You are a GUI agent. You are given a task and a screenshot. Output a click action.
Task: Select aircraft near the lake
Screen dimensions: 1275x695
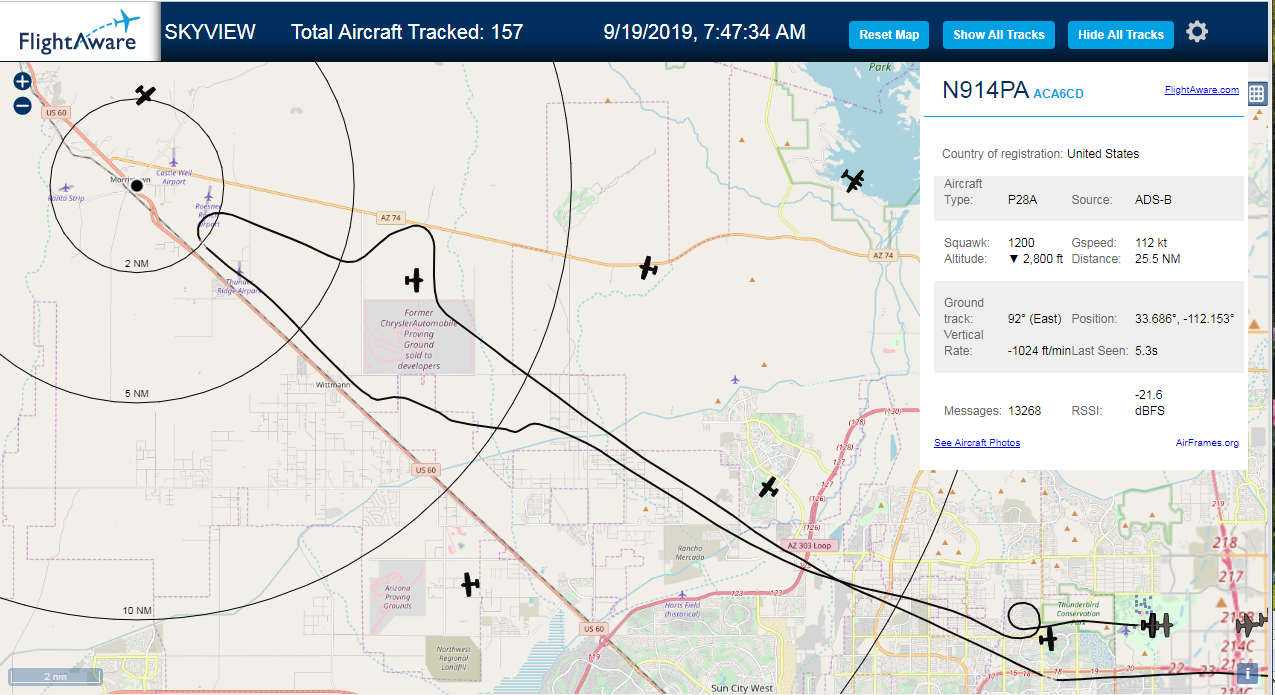pyautogui.click(x=853, y=180)
